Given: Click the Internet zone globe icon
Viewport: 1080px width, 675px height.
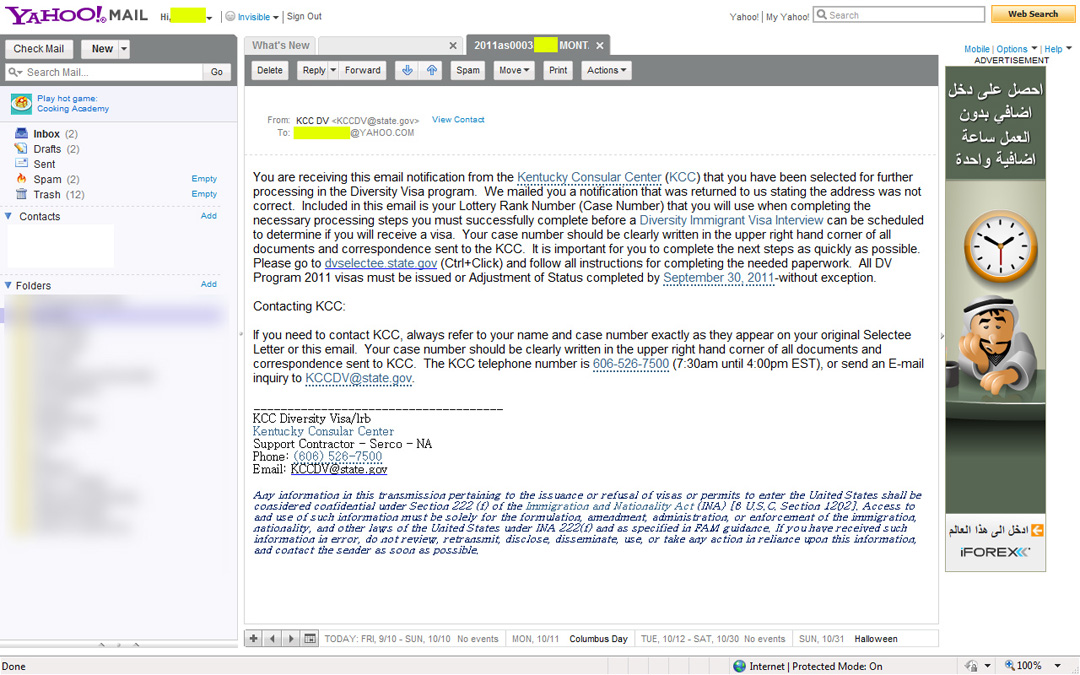Looking at the screenshot, I should click(x=739, y=666).
